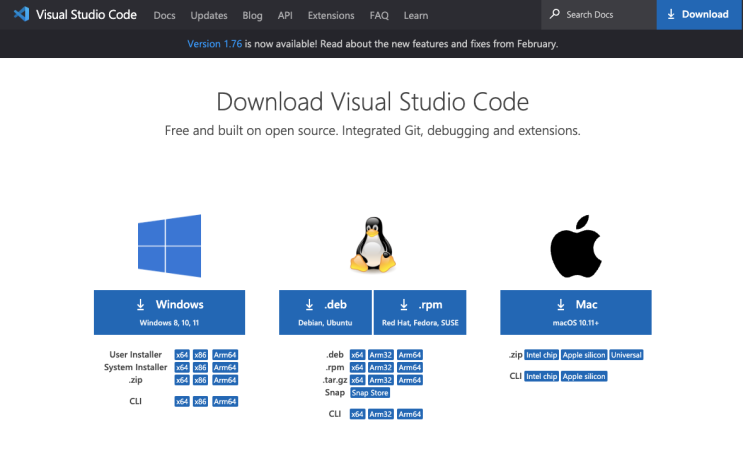Click the Windows logo image
Screen dimensions: 743x449
coord(169,245)
